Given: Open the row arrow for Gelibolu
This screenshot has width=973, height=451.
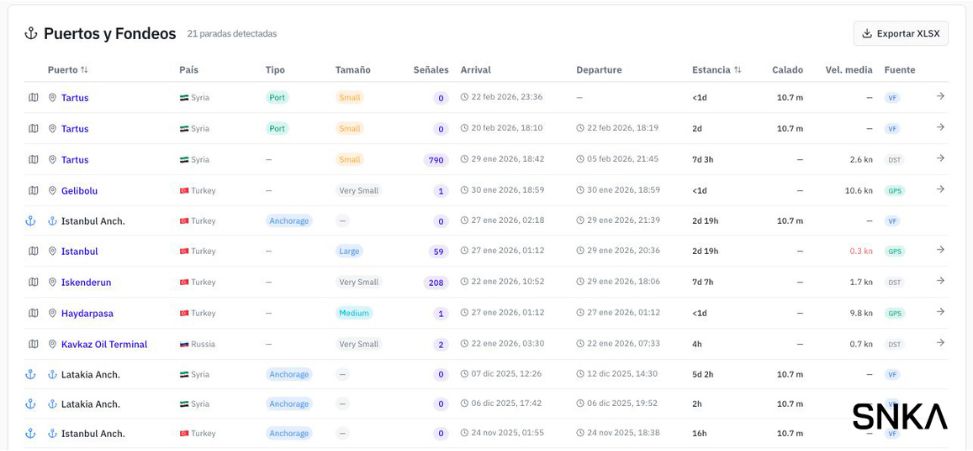Looking at the screenshot, I should (940, 189).
